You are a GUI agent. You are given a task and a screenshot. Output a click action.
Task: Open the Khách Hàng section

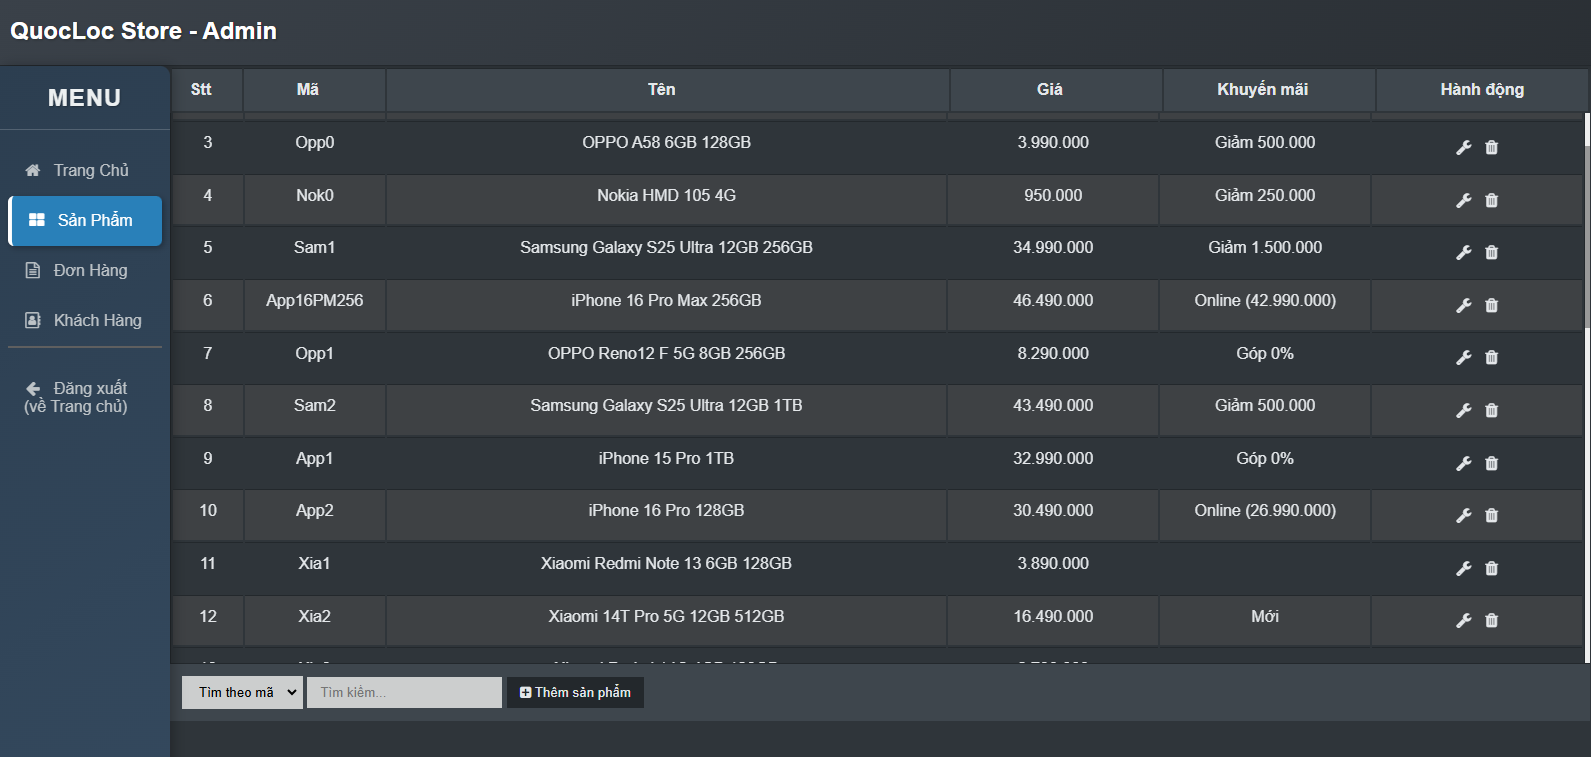(x=85, y=320)
